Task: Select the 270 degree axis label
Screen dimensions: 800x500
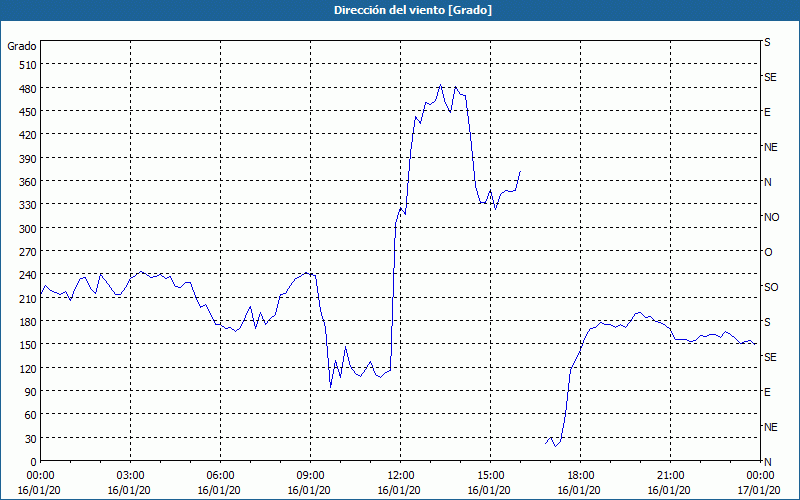Action: click(28, 252)
